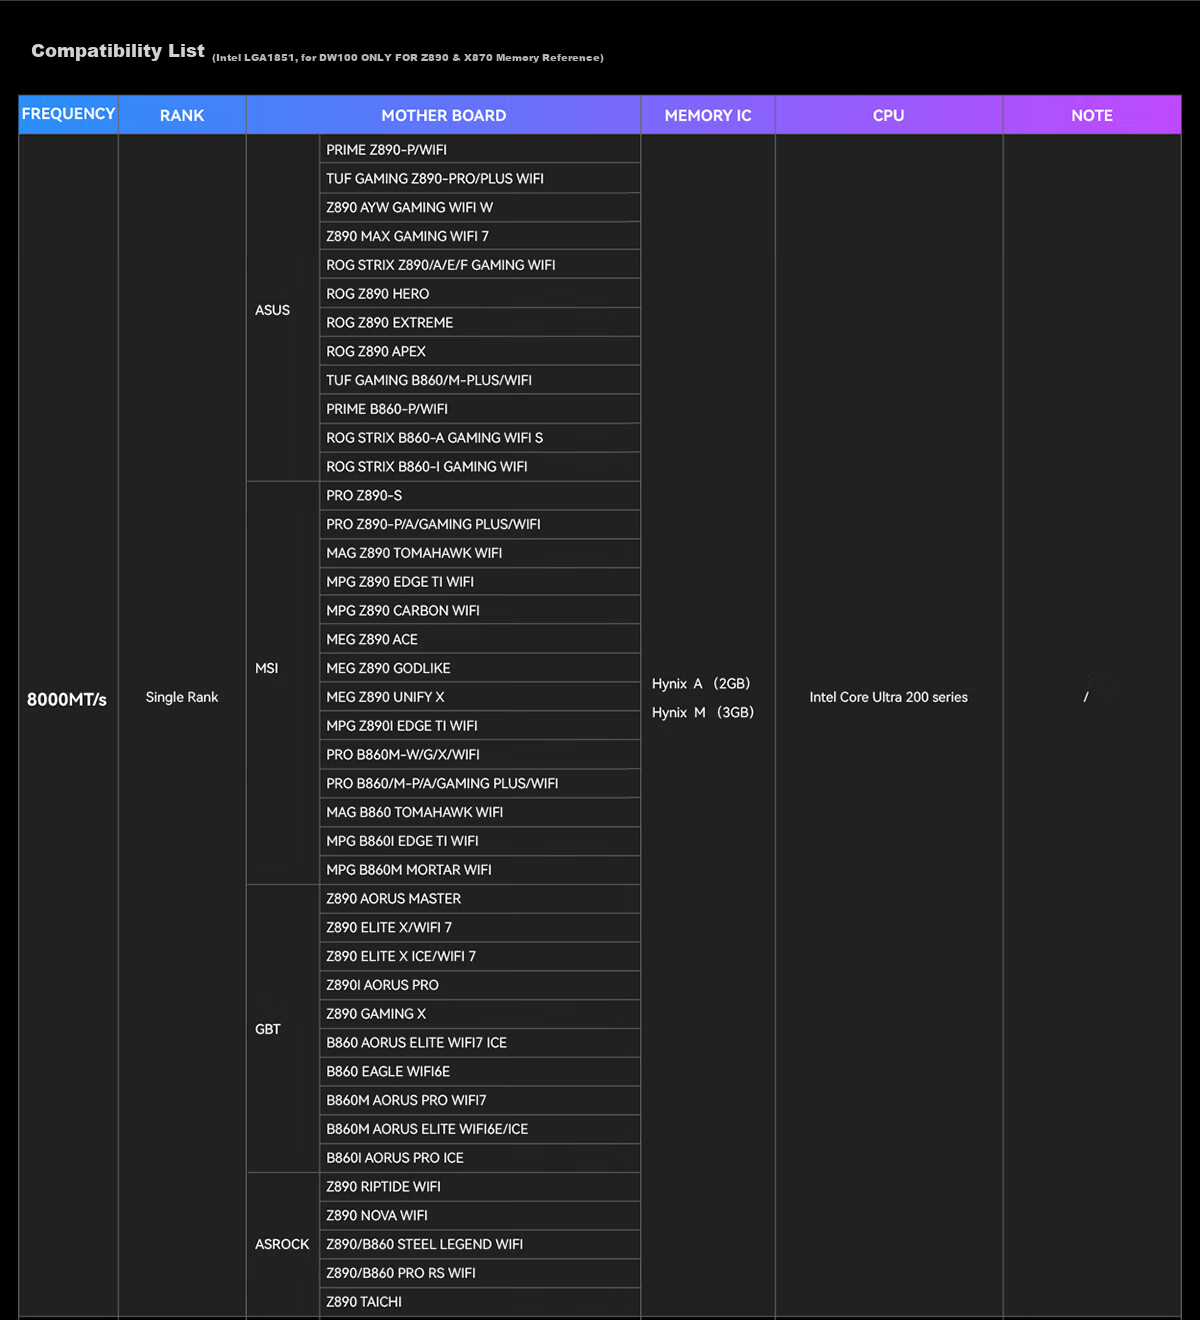Image resolution: width=1200 pixels, height=1320 pixels.
Task: Select Z890I AORUS PRO row
Action: [x=480, y=985]
